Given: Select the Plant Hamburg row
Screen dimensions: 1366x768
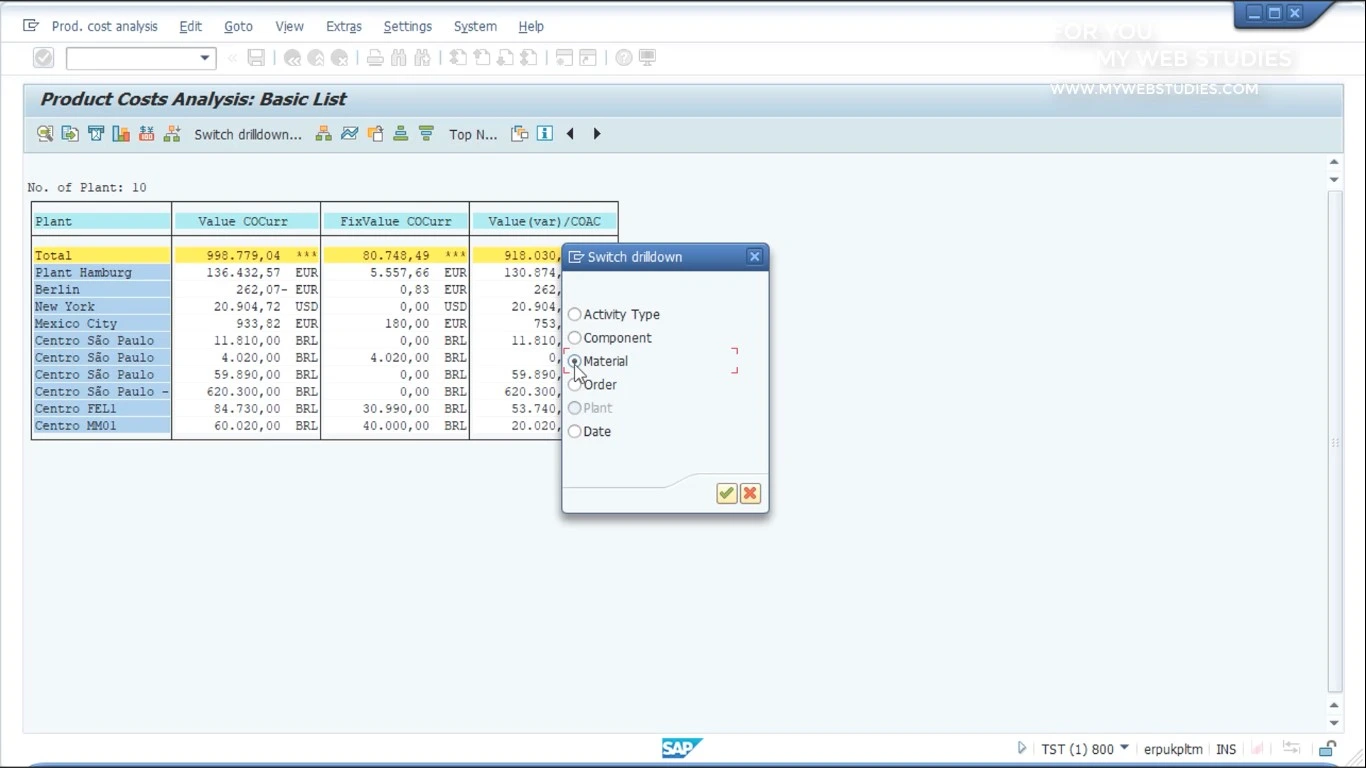Looking at the screenshot, I should [101, 272].
